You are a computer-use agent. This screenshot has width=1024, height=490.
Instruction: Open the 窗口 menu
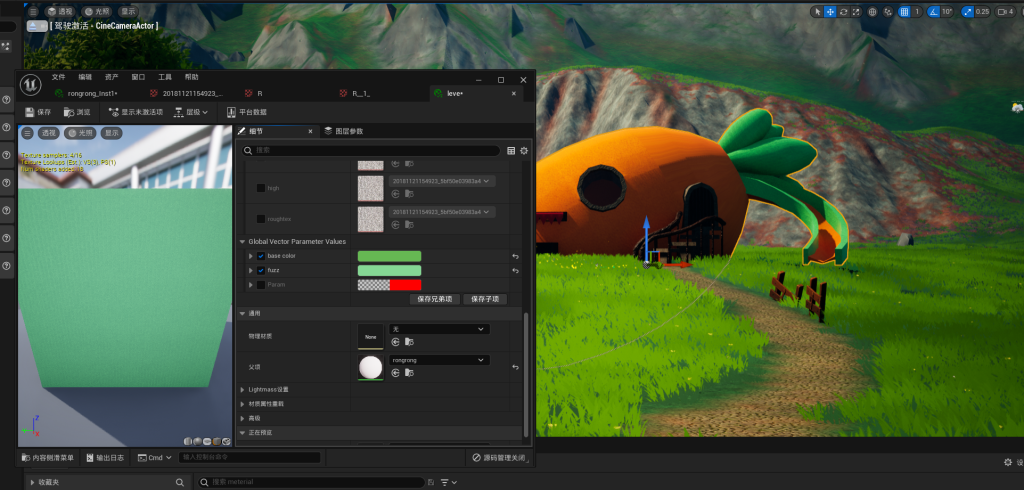click(x=138, y=77)
